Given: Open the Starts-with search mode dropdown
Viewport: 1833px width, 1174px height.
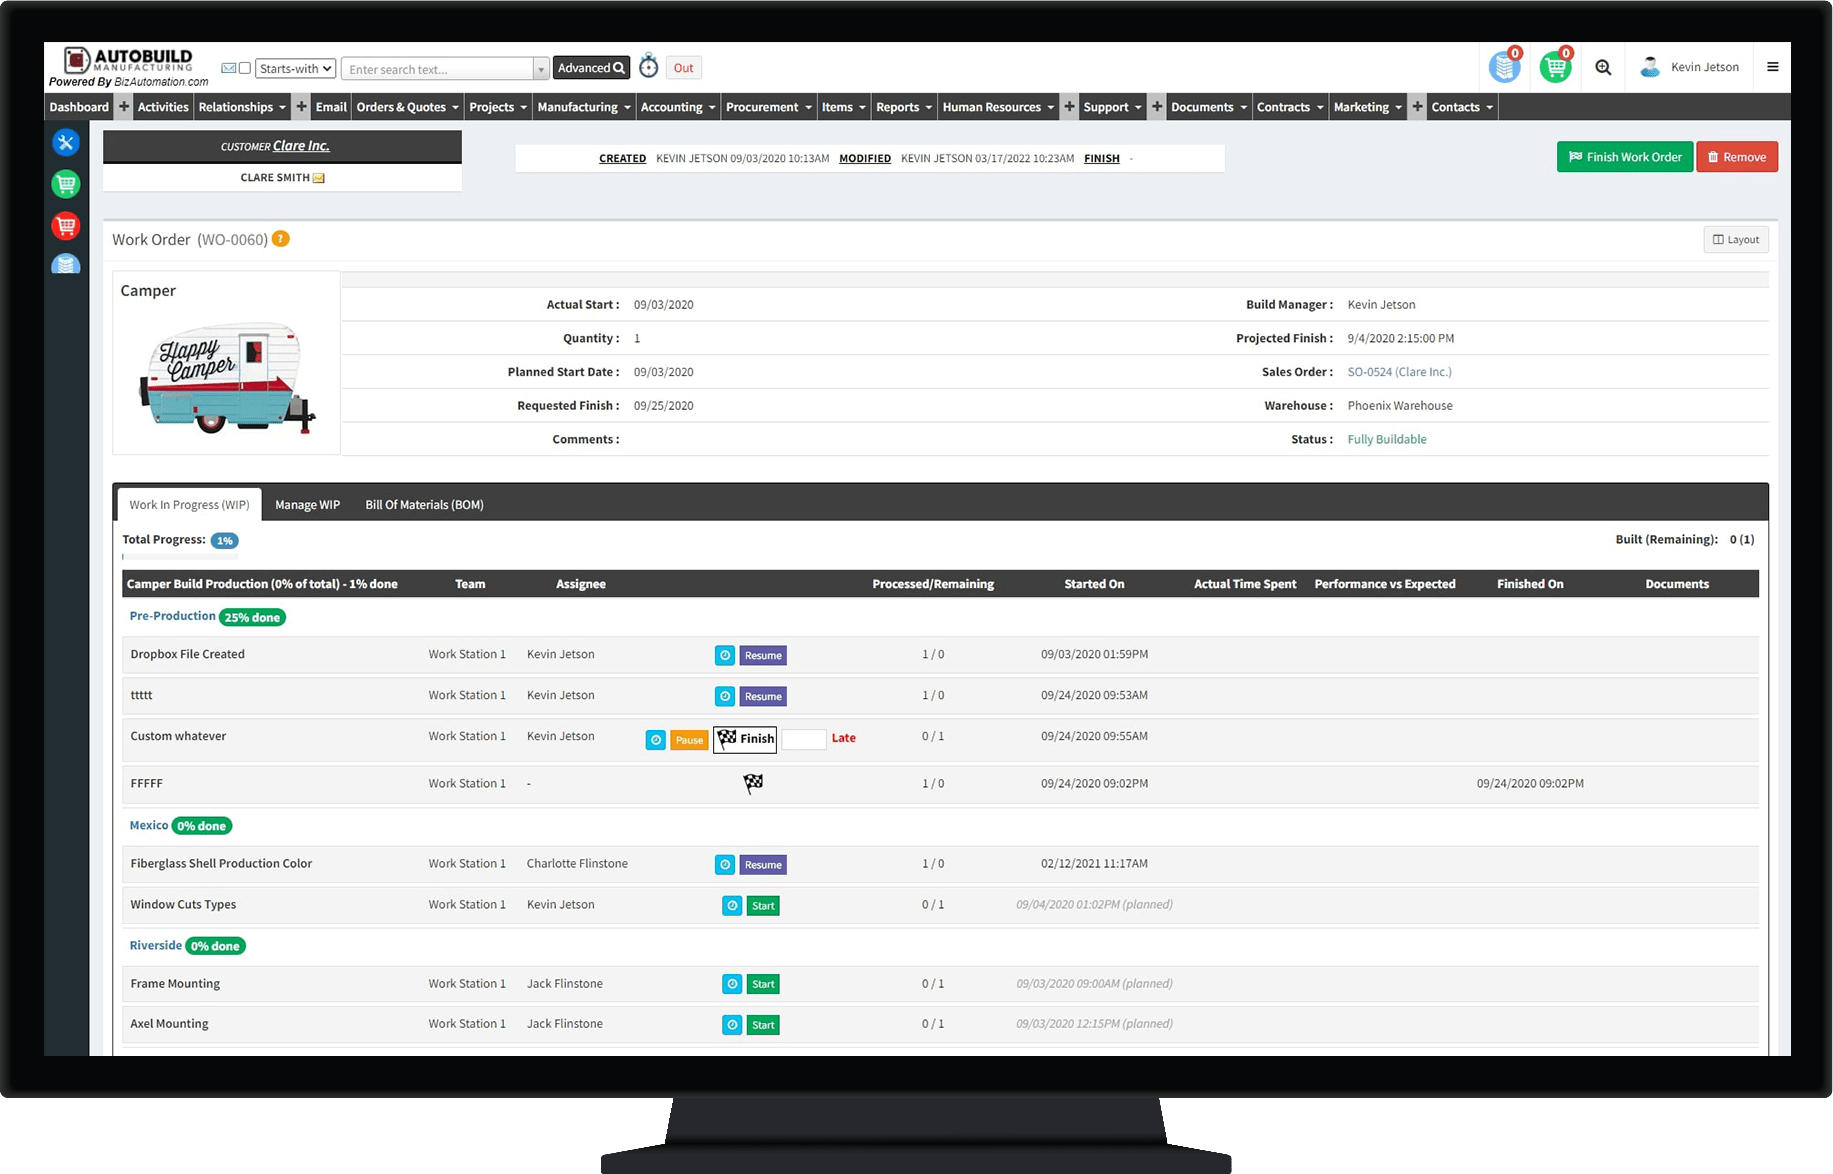Looking at the screenshot, I should coord(296,68).
